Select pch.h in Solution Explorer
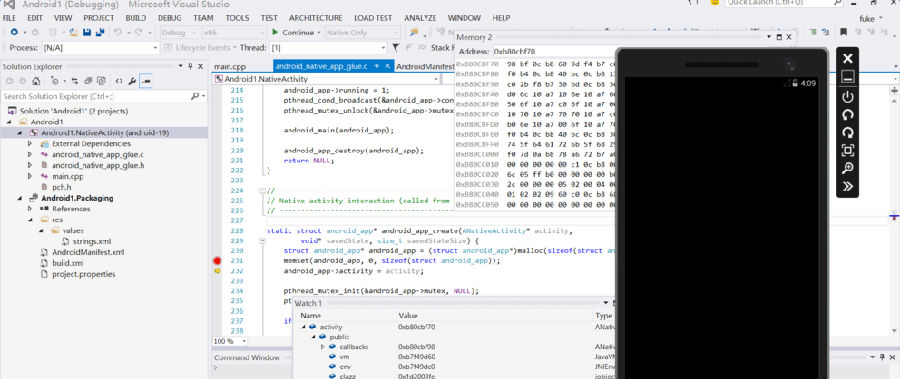 click(61, 187)
